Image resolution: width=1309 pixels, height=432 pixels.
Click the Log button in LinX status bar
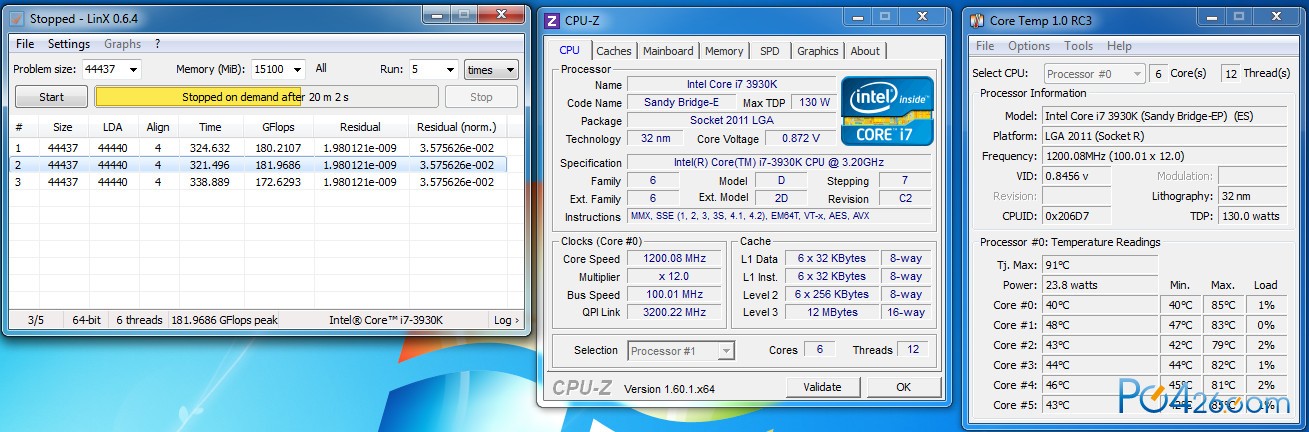point(506,320)
